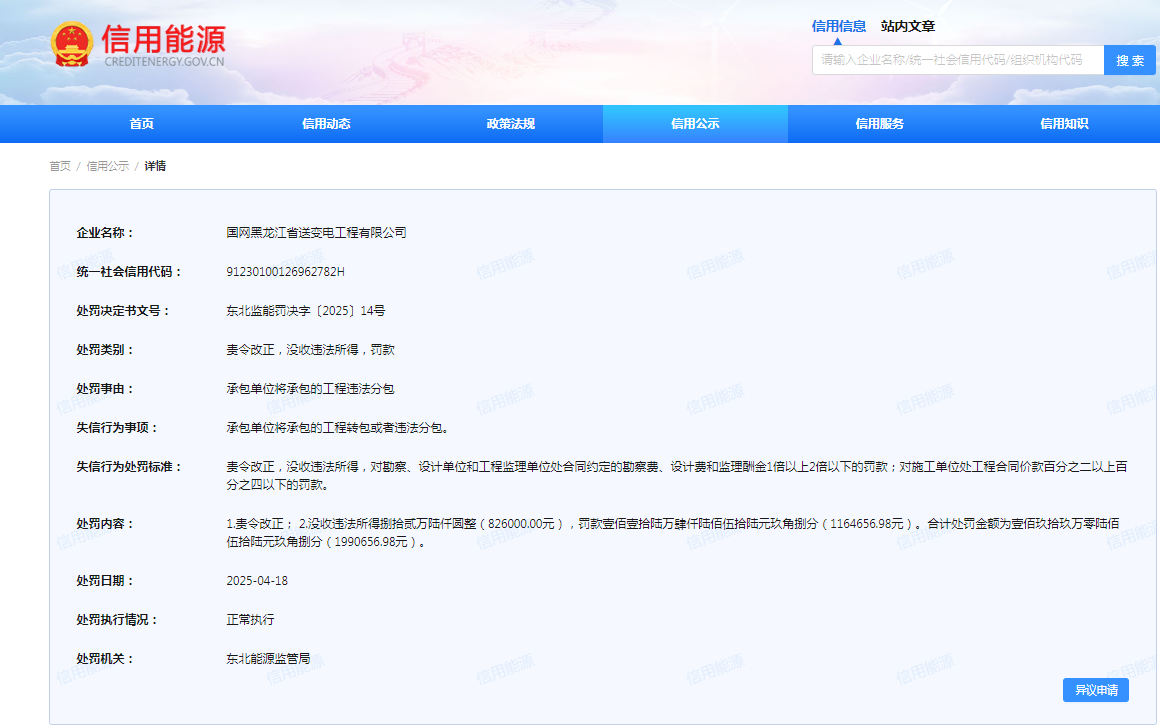This screenshot has height=728, width=1160.
Task: Switch search mode to 站内文章 tab
Action: (908, 26)
